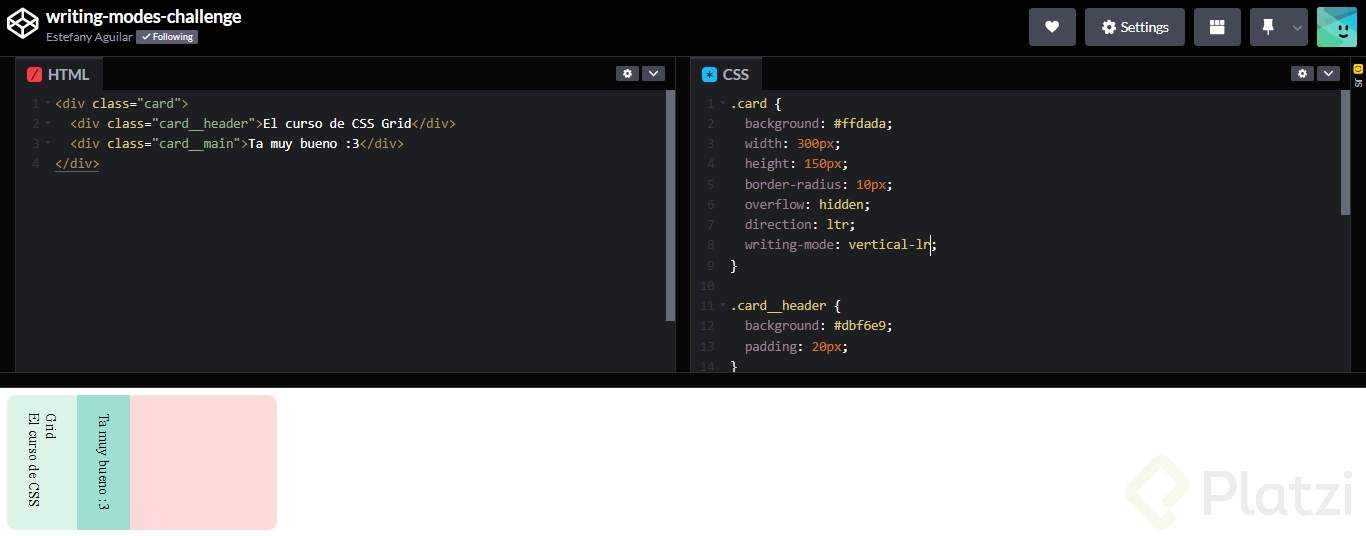Select the HTML editor tab
This screenshot has width=1366, height=536.
(x=59, y=74)
